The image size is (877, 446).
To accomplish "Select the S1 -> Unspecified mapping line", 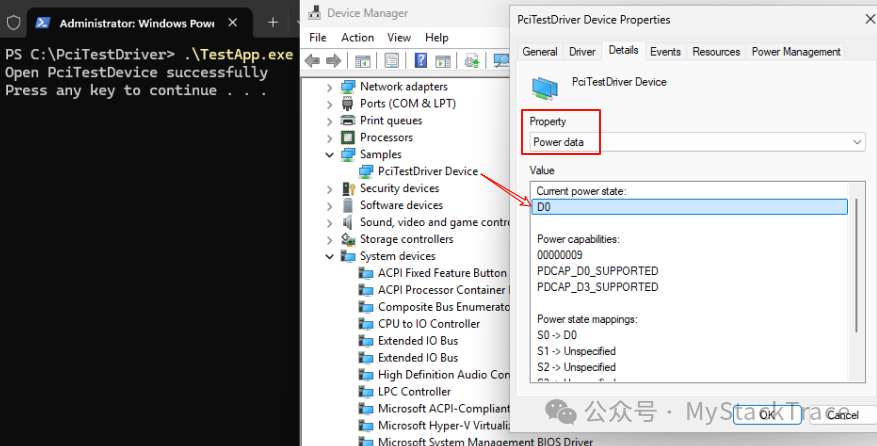I will coord(576,351).
